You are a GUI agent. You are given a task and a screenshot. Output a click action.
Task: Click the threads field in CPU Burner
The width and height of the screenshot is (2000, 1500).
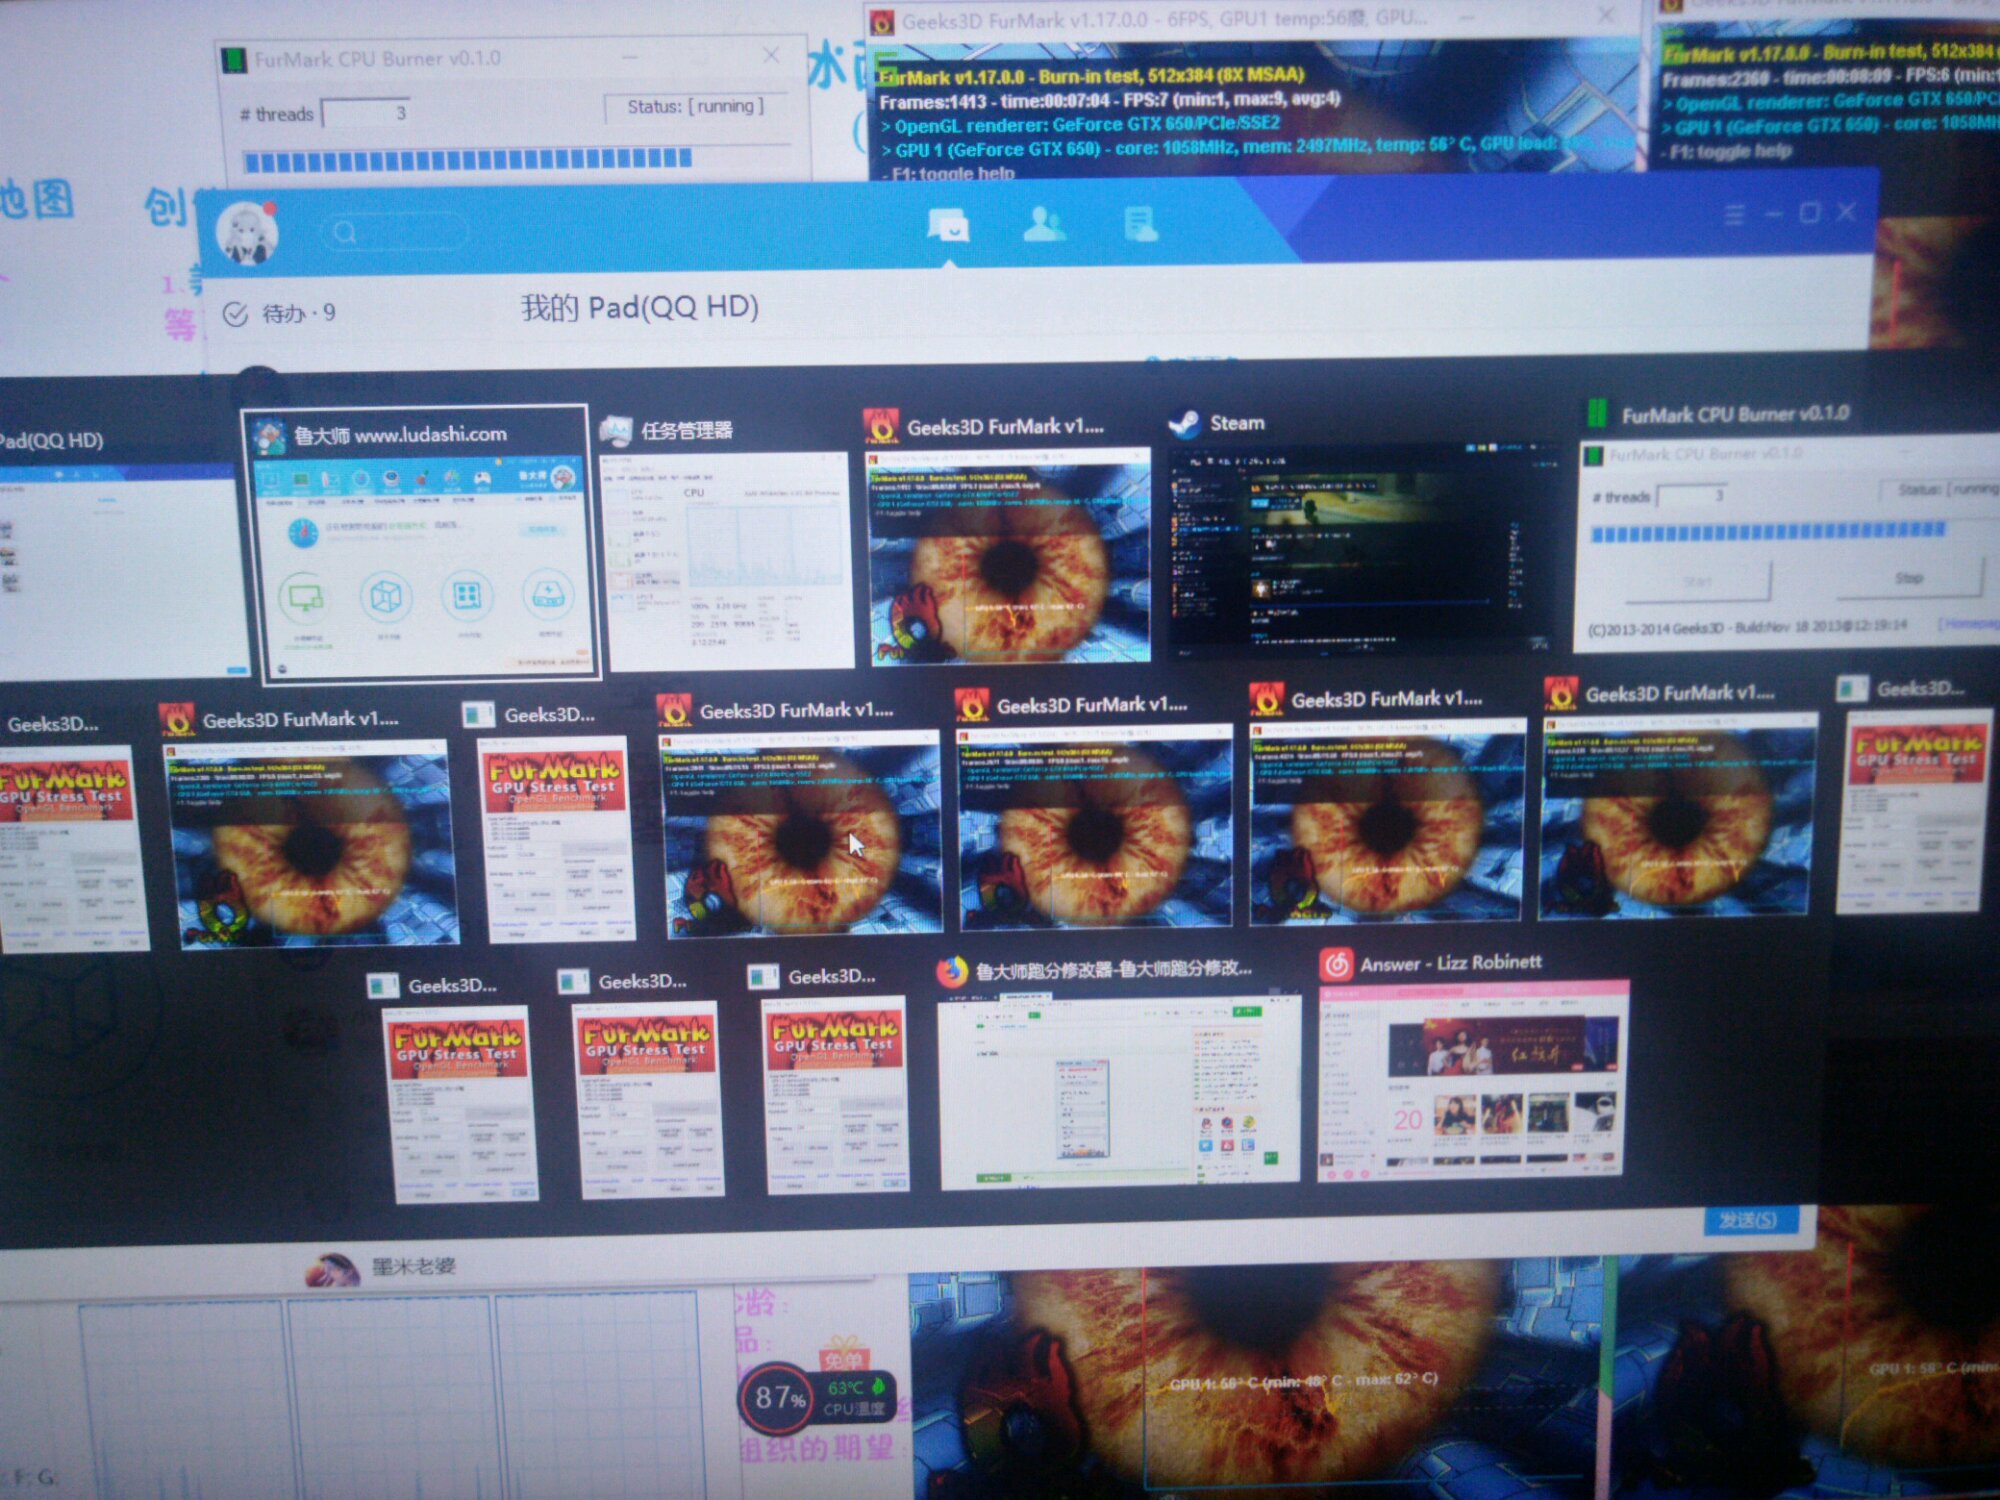(x=366, y=113)
